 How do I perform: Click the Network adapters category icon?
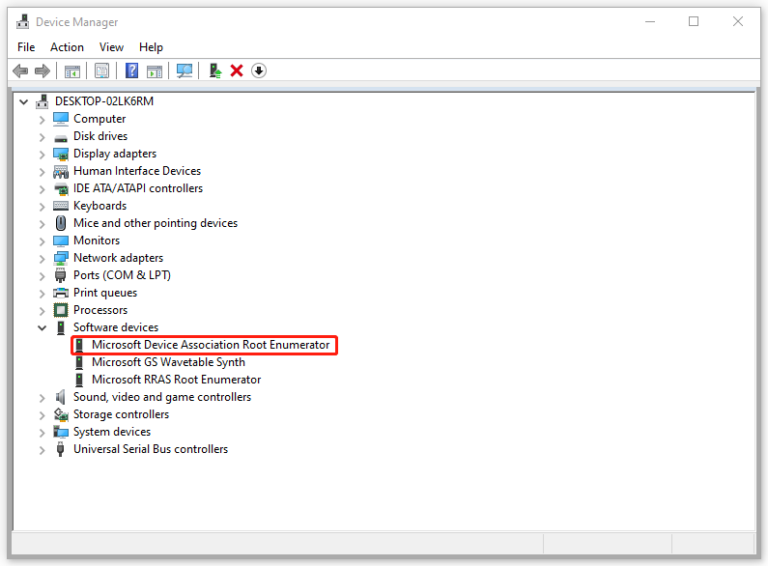click(61, 258)
